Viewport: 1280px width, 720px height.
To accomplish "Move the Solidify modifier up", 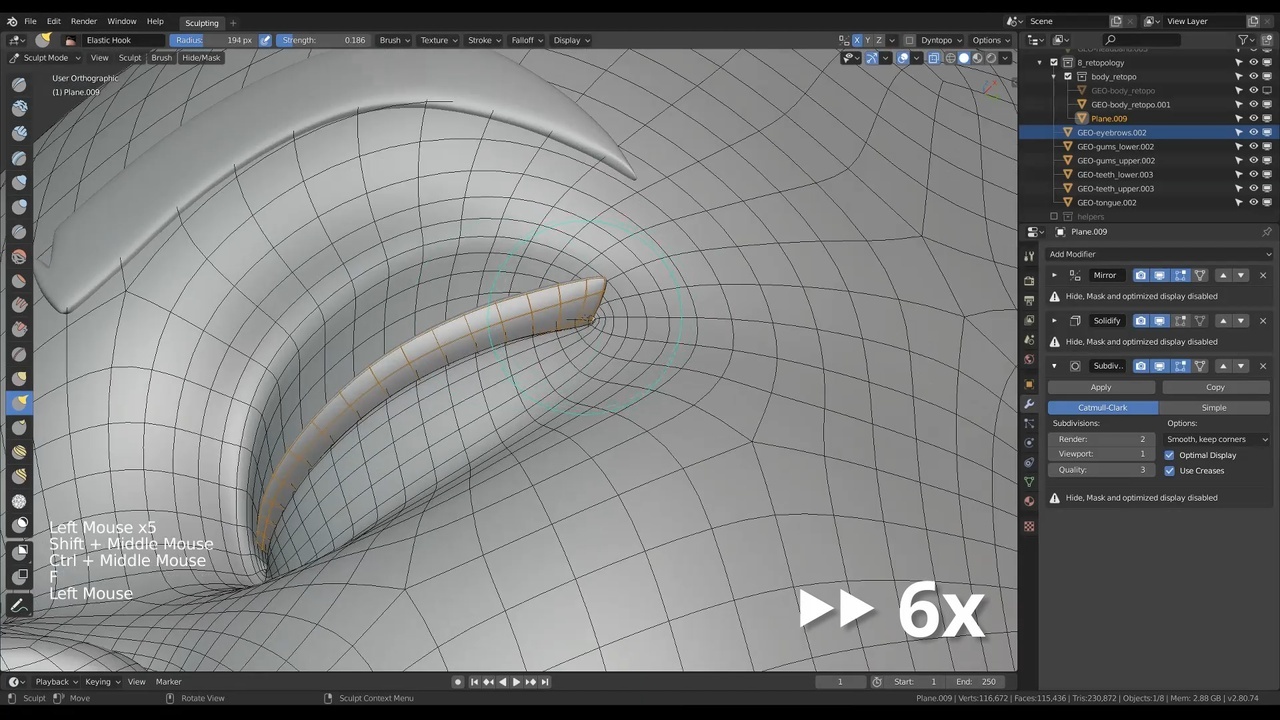I will [x=1223, y=321].
